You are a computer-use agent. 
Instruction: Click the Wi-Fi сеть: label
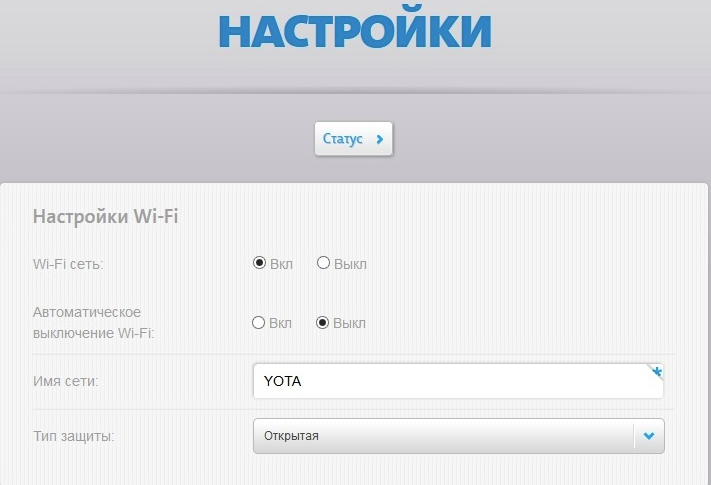[x=68, y=264]
